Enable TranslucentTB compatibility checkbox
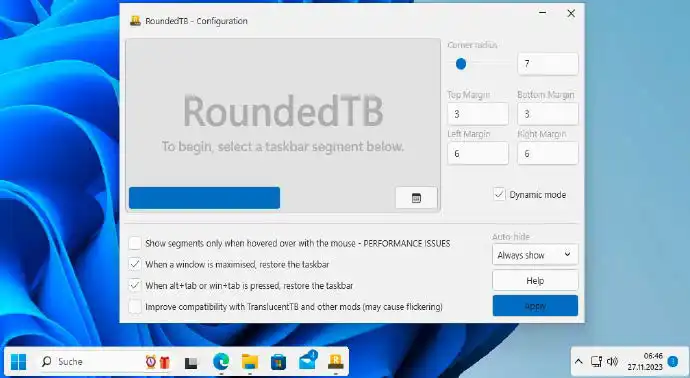Screen dimensions: 690x378 [x=135, y=306]
